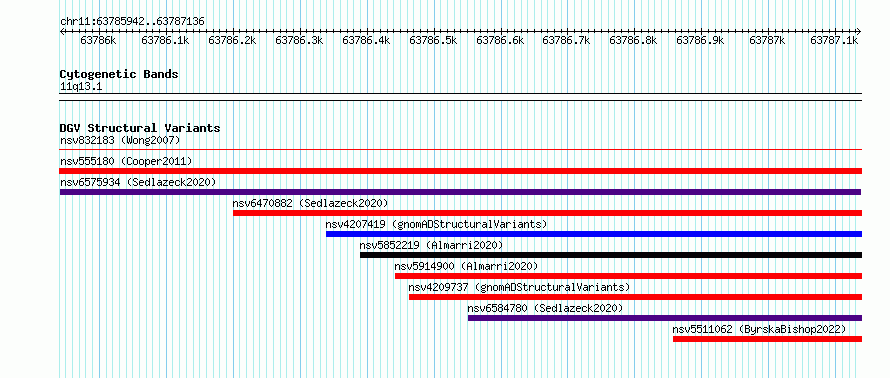Click the 63786k ruler tick label
The height and width of the screenshot is (378, 890).
99,40
